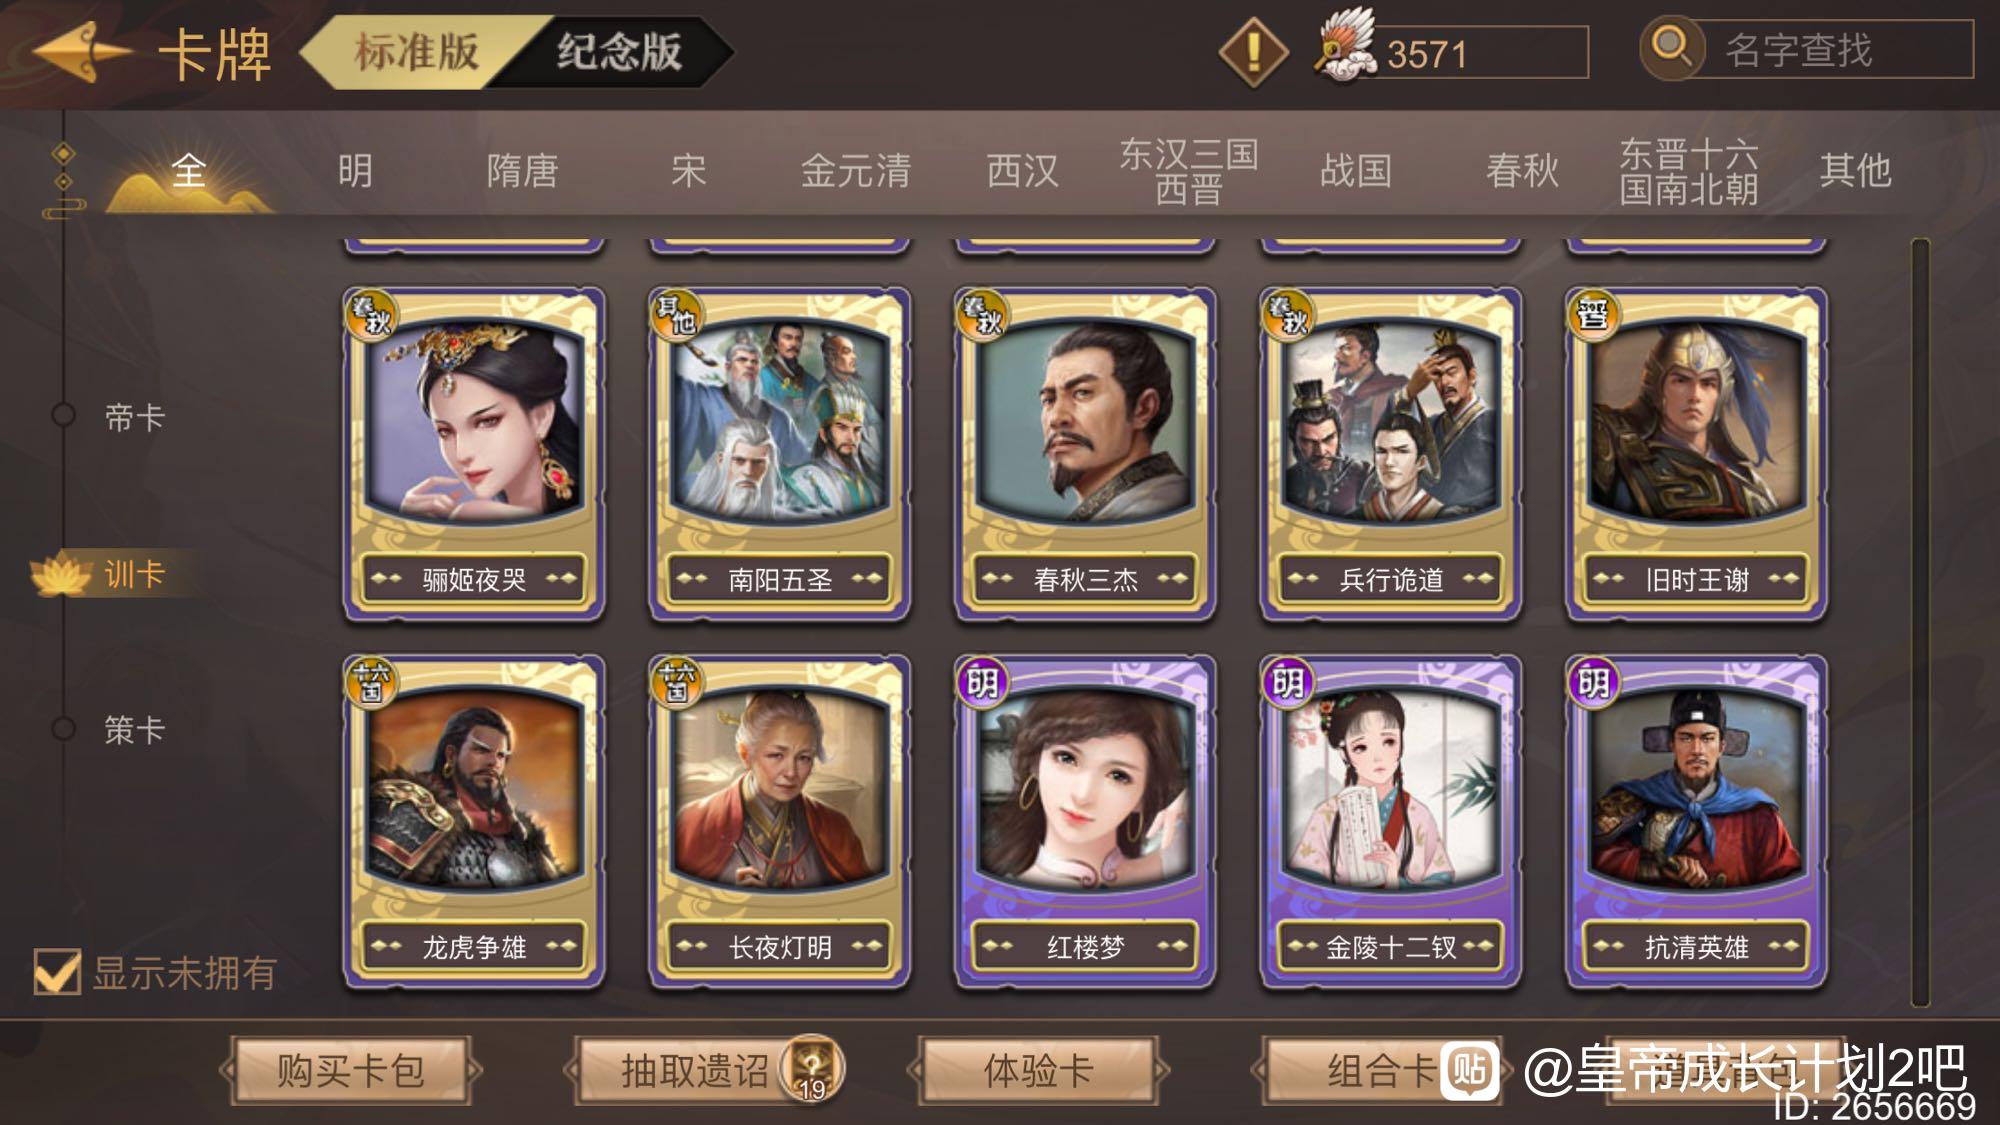Select the lotus icon next to 训卡
This screenshot has width=2000, height=1125.
click(x=62, y=574)
